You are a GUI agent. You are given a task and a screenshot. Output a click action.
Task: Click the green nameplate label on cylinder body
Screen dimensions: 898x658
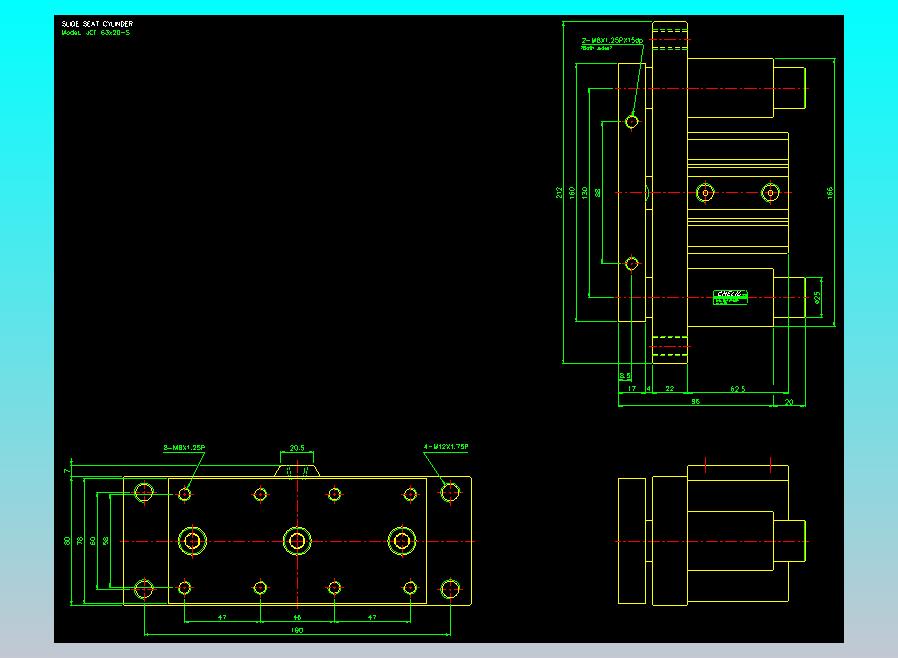(x=731, y=296)
